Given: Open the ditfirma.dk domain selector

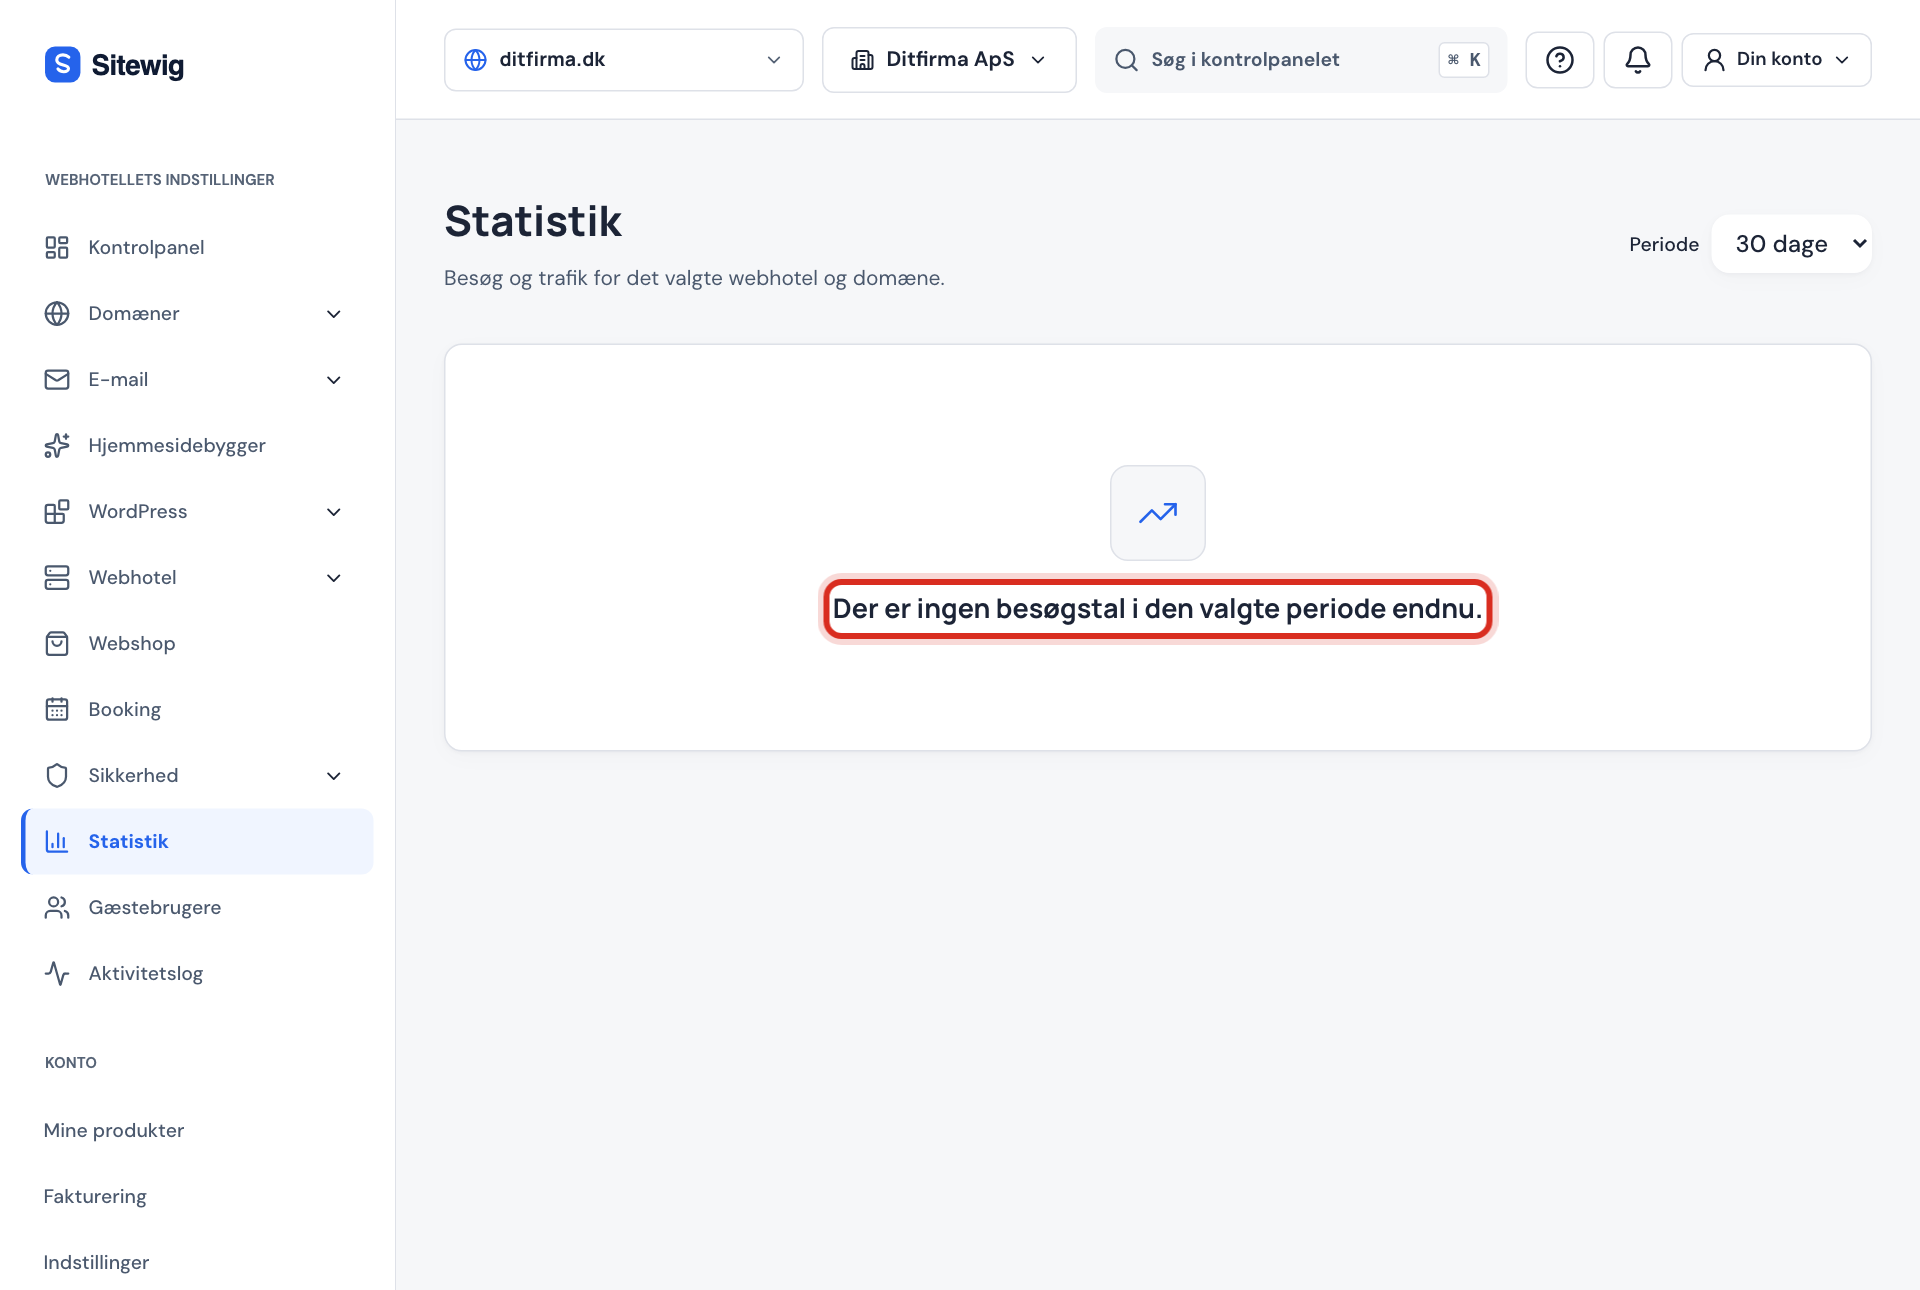Looking at the screenshot, I should [623, 60].
